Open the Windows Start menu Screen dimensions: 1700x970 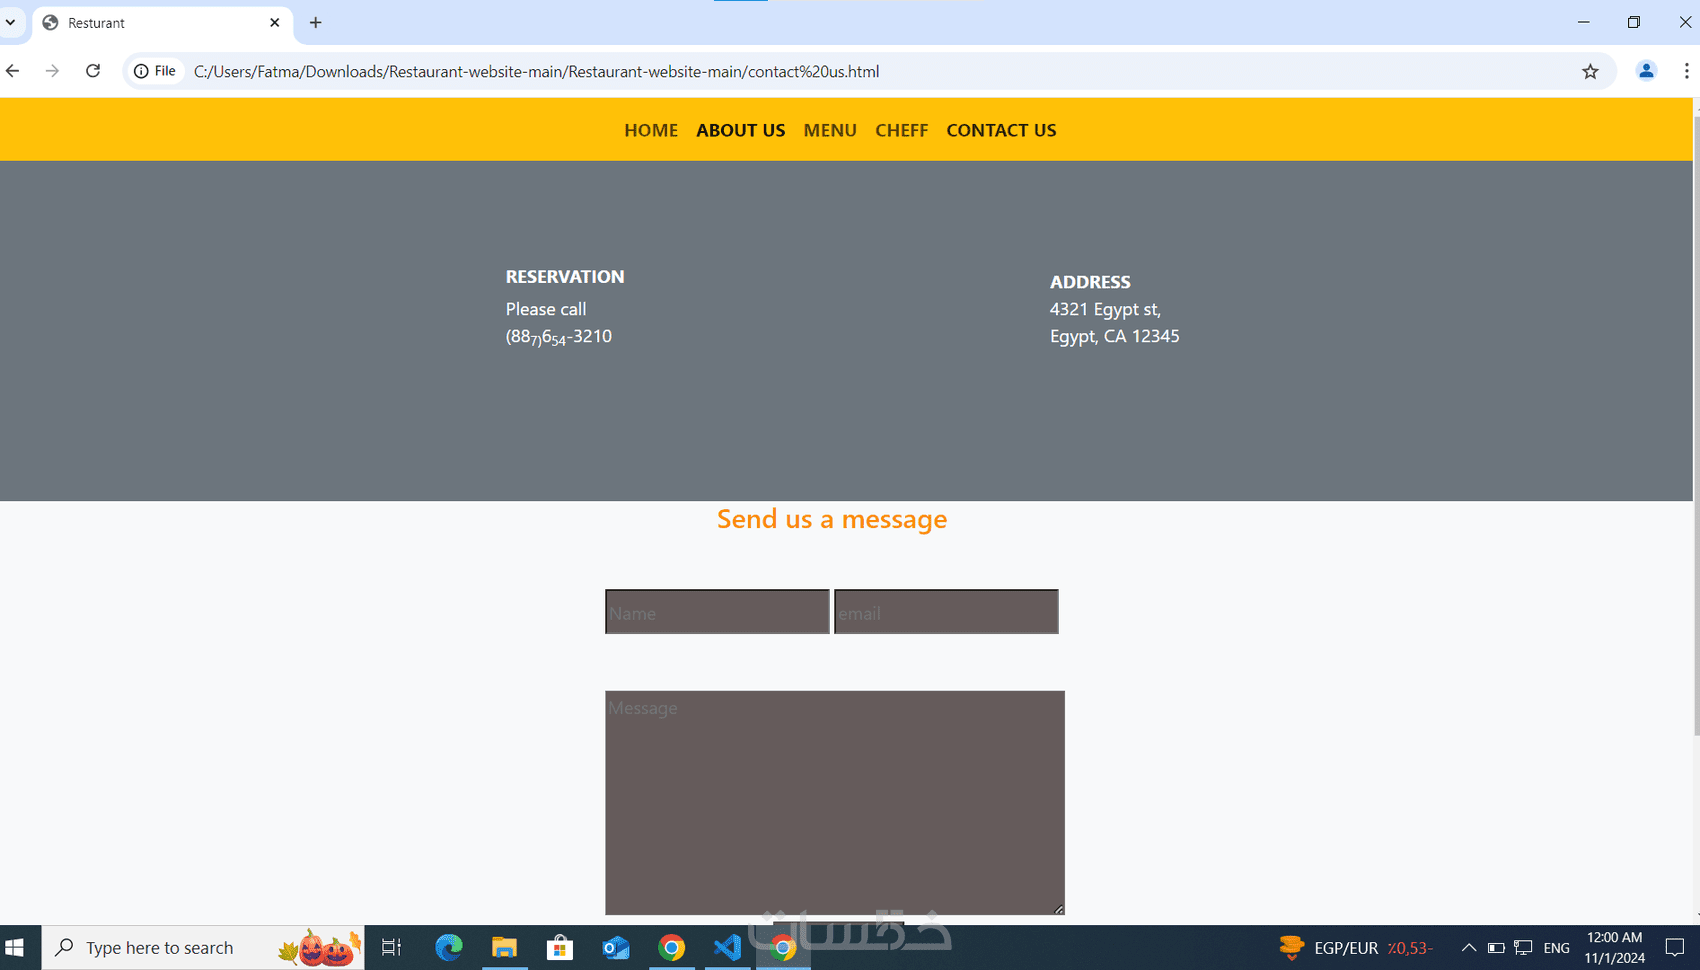tap(15, 948)
